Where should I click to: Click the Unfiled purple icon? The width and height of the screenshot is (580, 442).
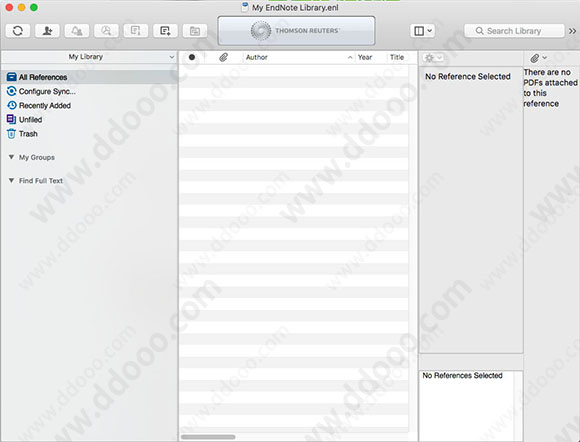(x=11, y=119)
